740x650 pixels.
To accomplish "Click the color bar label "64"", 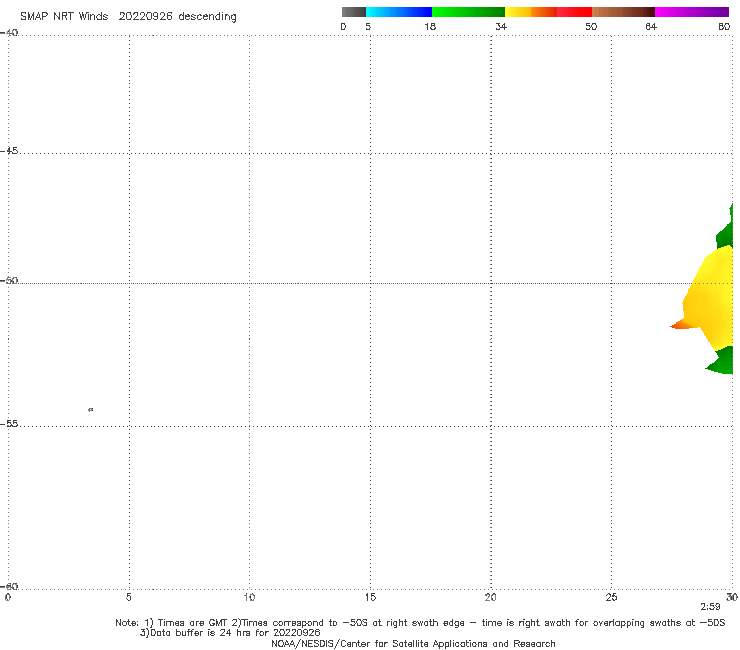I will point(651,27).
